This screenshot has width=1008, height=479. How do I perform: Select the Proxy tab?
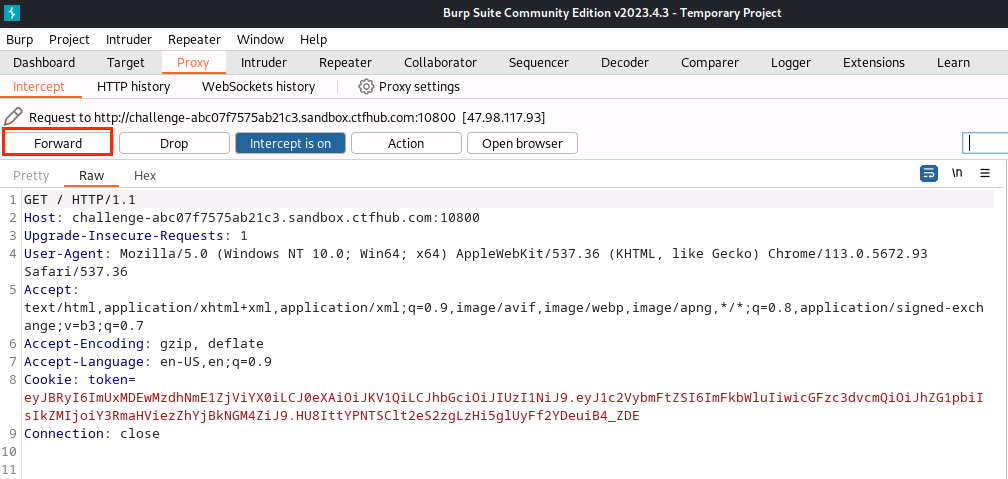(x=194, y=62)
